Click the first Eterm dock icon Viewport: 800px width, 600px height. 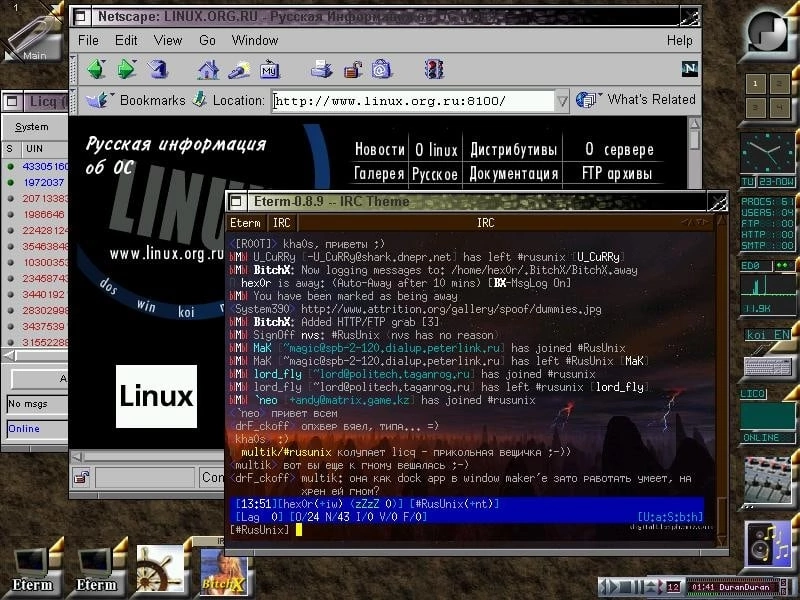[x=33, y=568]
